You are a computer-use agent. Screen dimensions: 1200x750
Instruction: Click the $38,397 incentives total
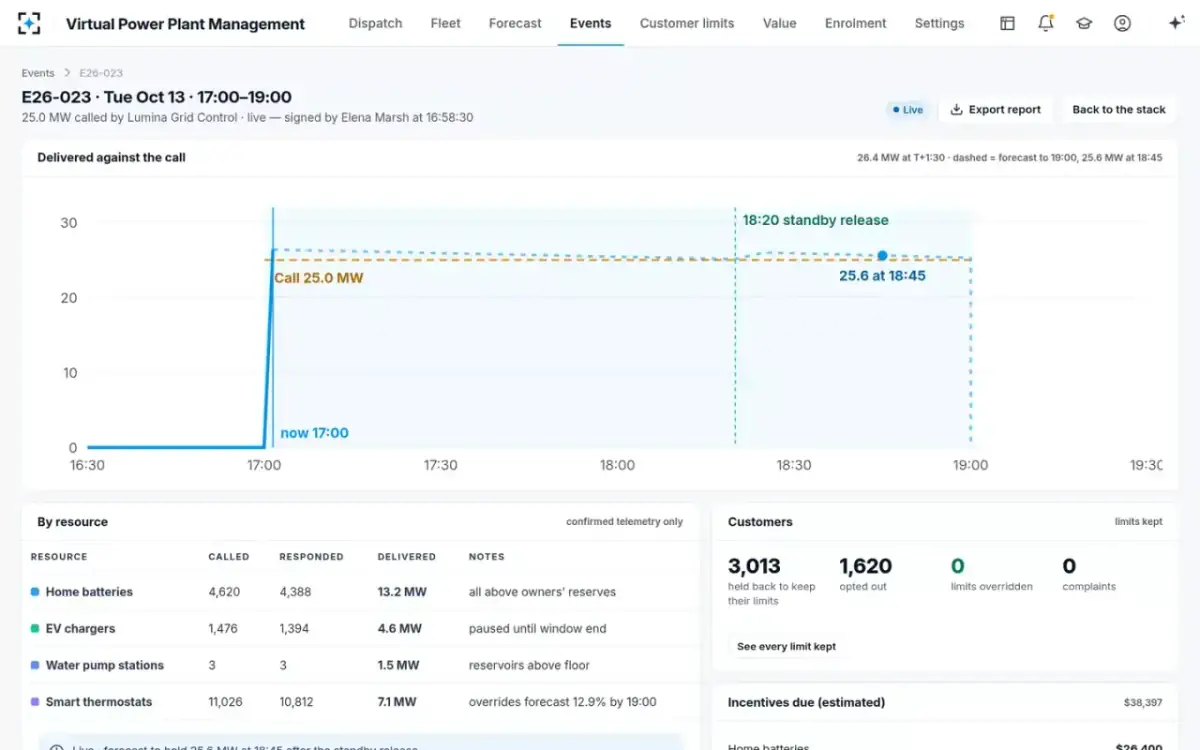pyautogui.click(x=1143, y=703)
